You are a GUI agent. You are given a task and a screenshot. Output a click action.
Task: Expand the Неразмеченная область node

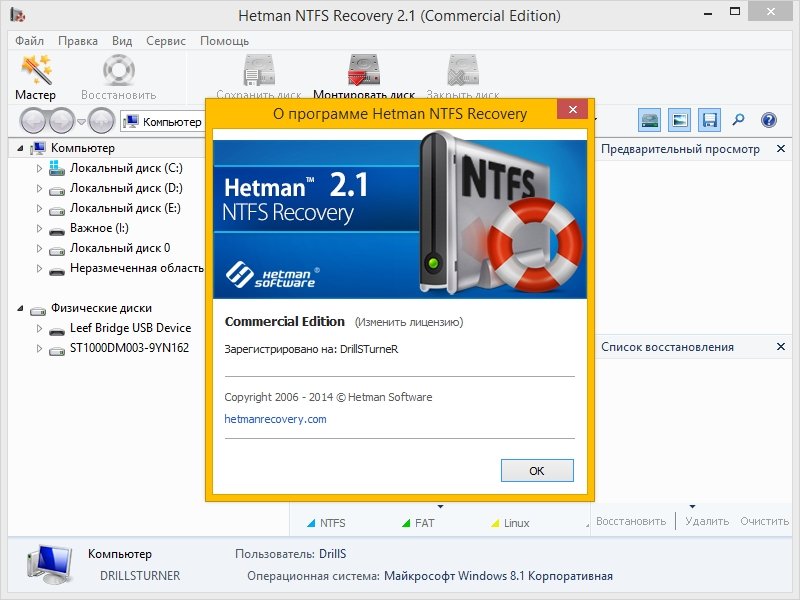tap(39, 268)
